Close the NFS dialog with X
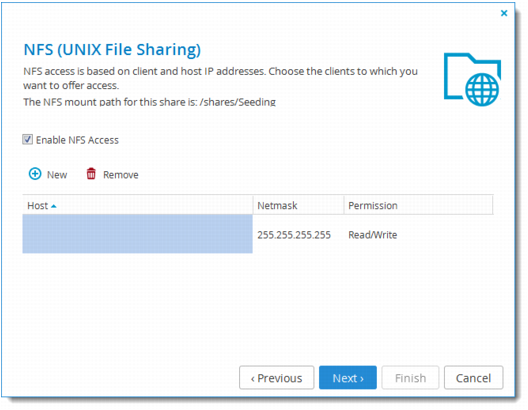The width and height of the screenshot is (528, 410). pyautogui.click(x=504, y=13)
